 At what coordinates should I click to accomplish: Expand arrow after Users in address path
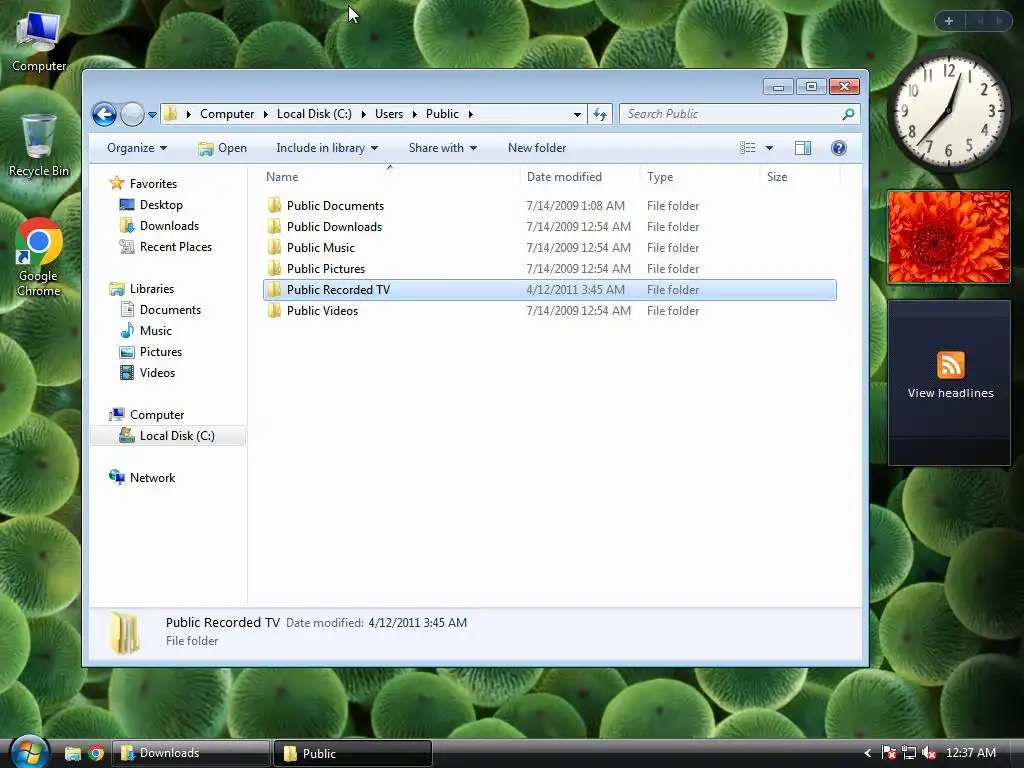point(415,114)
